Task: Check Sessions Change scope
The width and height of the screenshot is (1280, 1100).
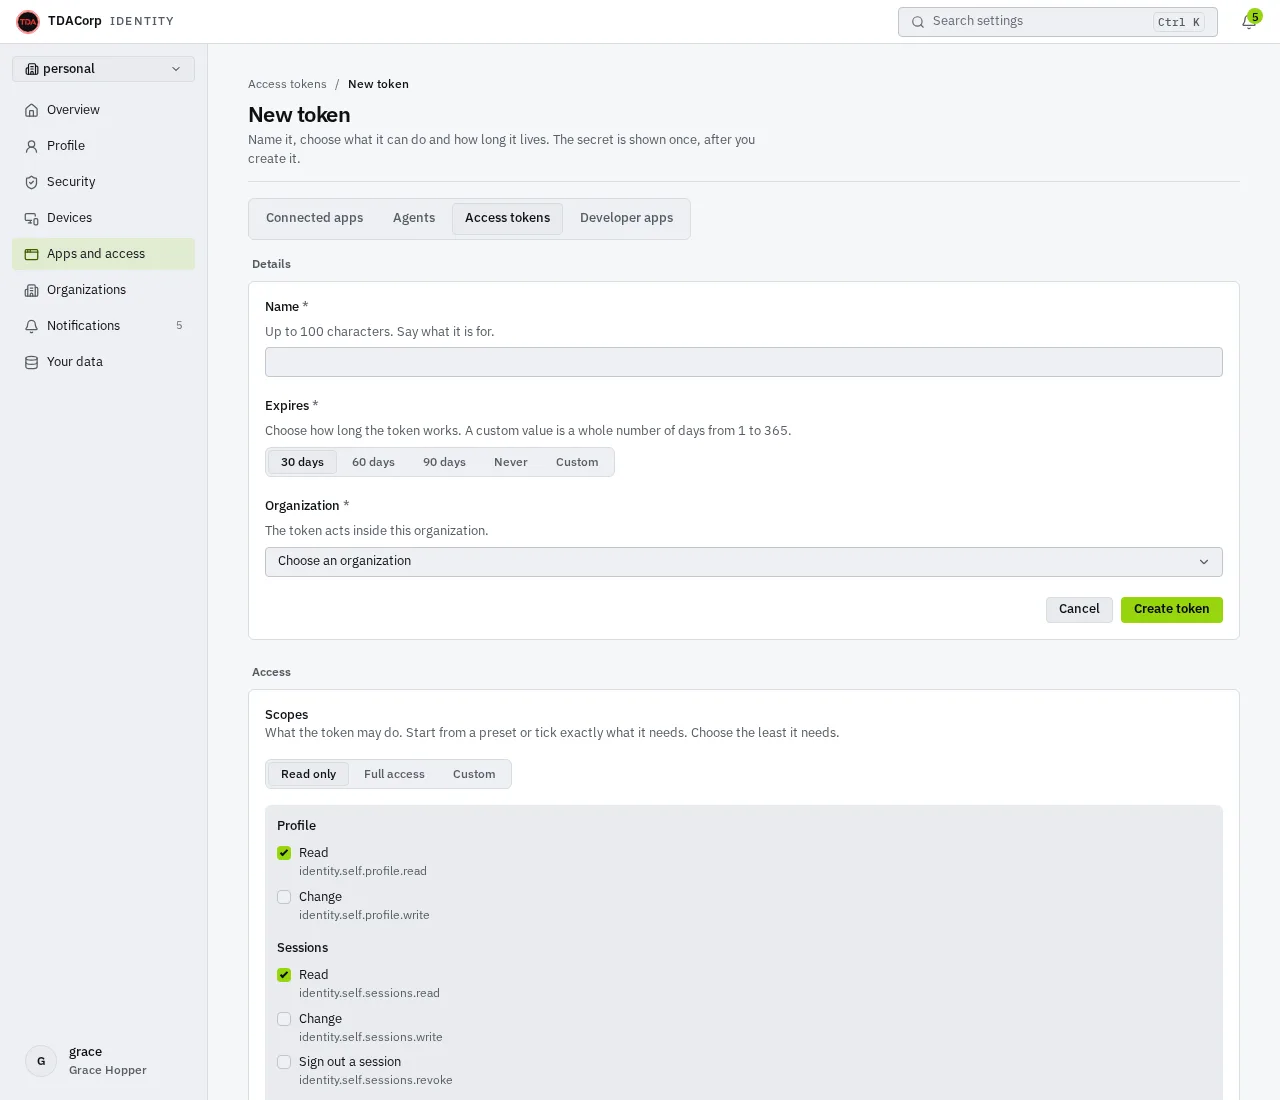Action: pyautogui.click(x=284, y=1019)
